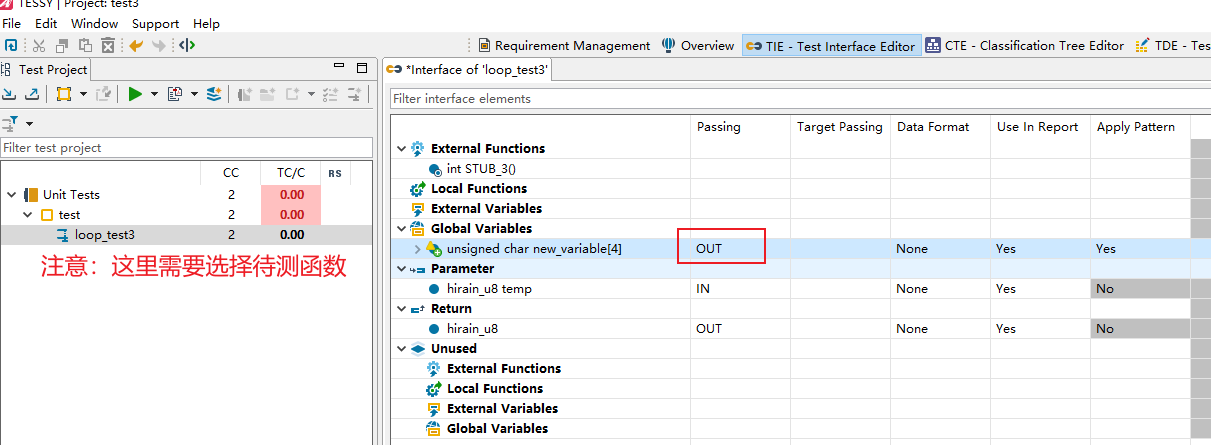Select loop_test3 in the test project tree
The width and height of the screenshot is (1211, 445).
coord(104,235)
